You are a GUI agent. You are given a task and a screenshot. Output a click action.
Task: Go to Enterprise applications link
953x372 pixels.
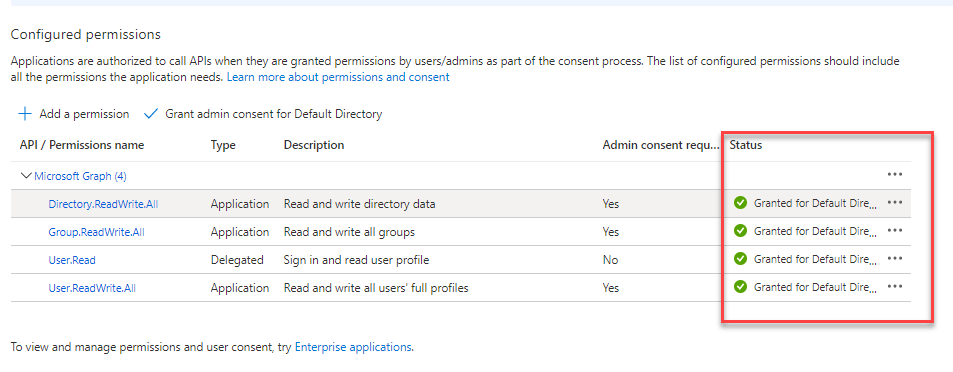(x=354, y=347)
